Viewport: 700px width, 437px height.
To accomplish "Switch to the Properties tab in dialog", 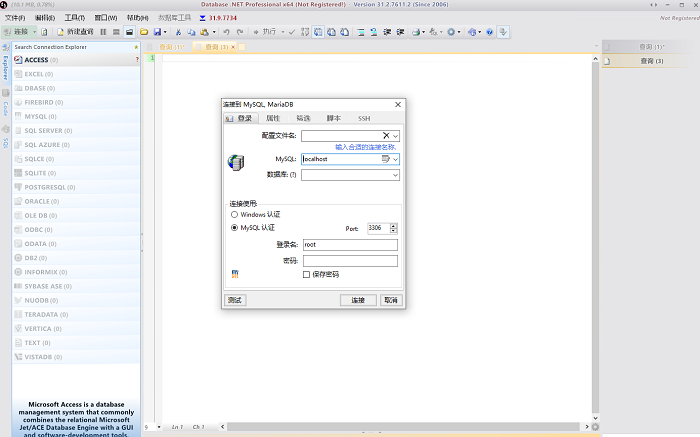I will coord(273,118).
